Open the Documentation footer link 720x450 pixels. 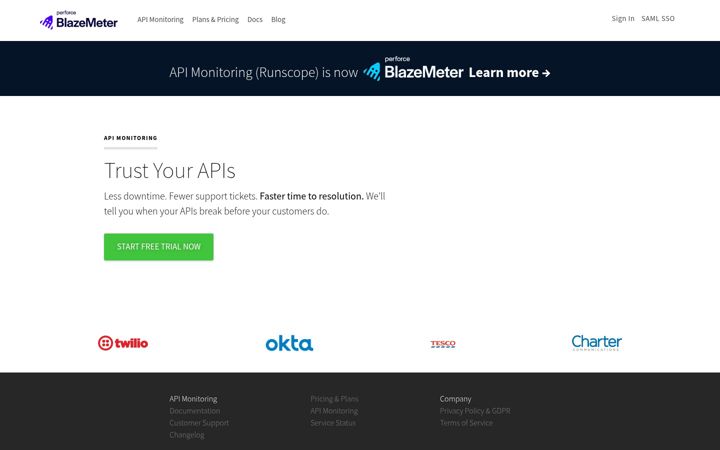click(195, 411)
